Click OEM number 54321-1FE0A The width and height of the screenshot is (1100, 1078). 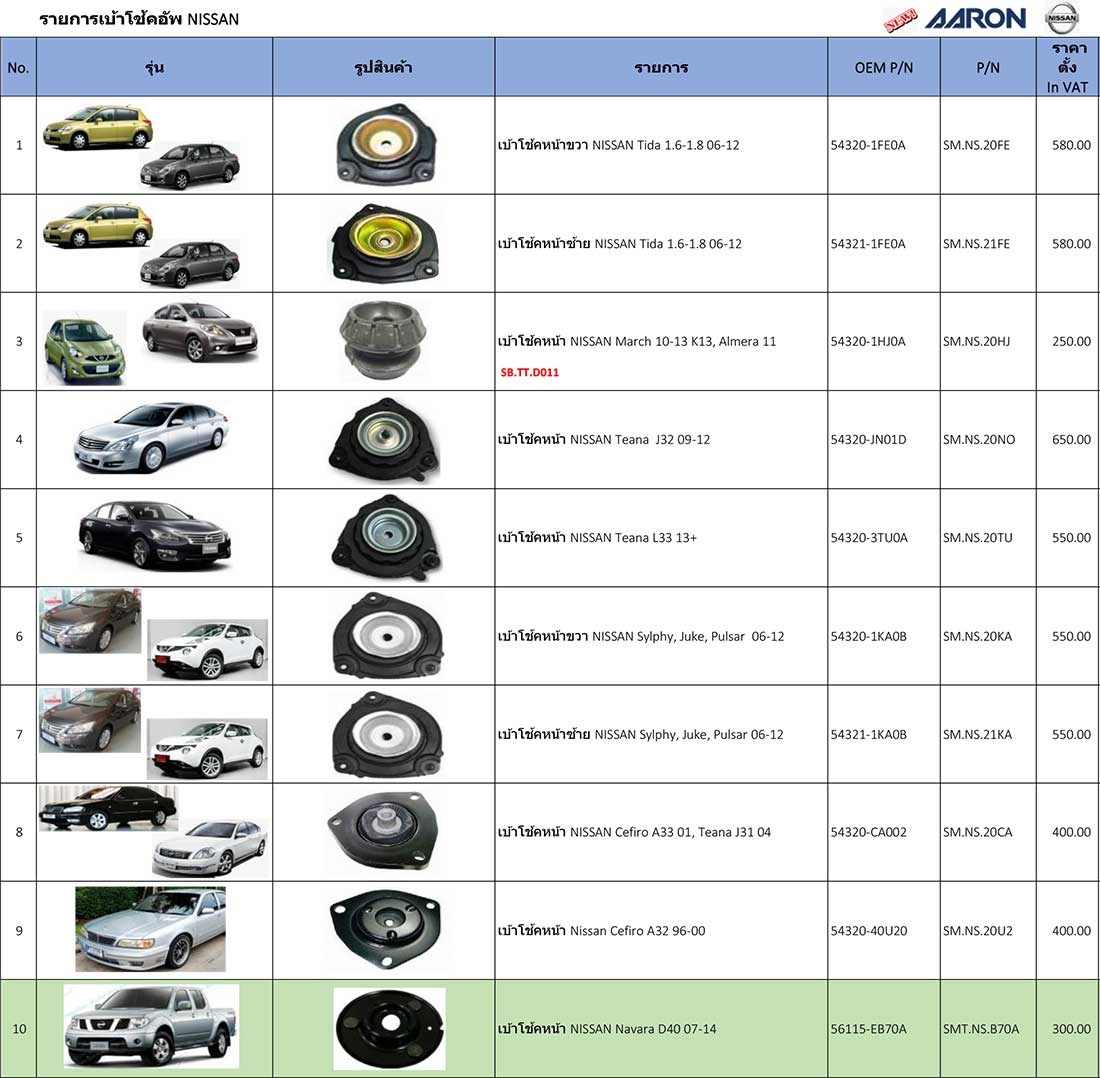pos(868,243)
